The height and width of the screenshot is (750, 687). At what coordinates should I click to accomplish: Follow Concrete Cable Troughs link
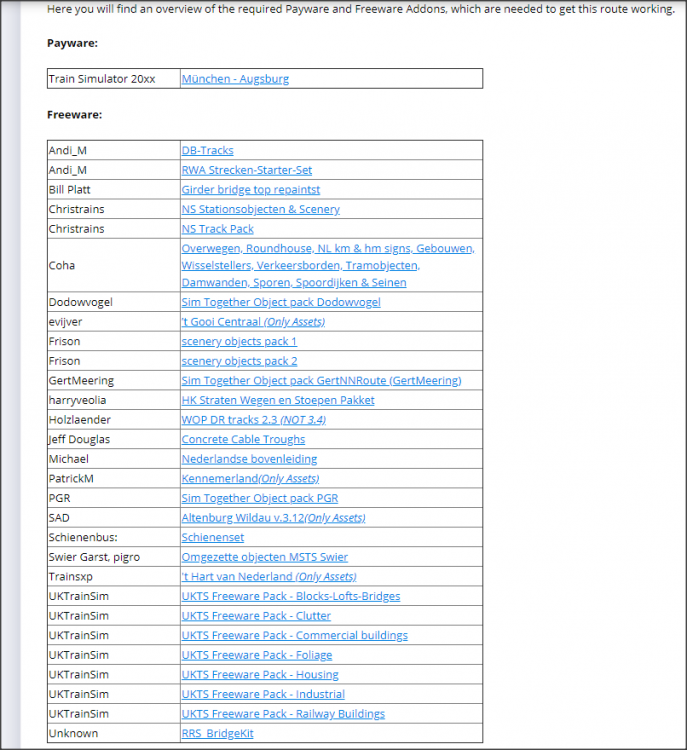(243, 440)
